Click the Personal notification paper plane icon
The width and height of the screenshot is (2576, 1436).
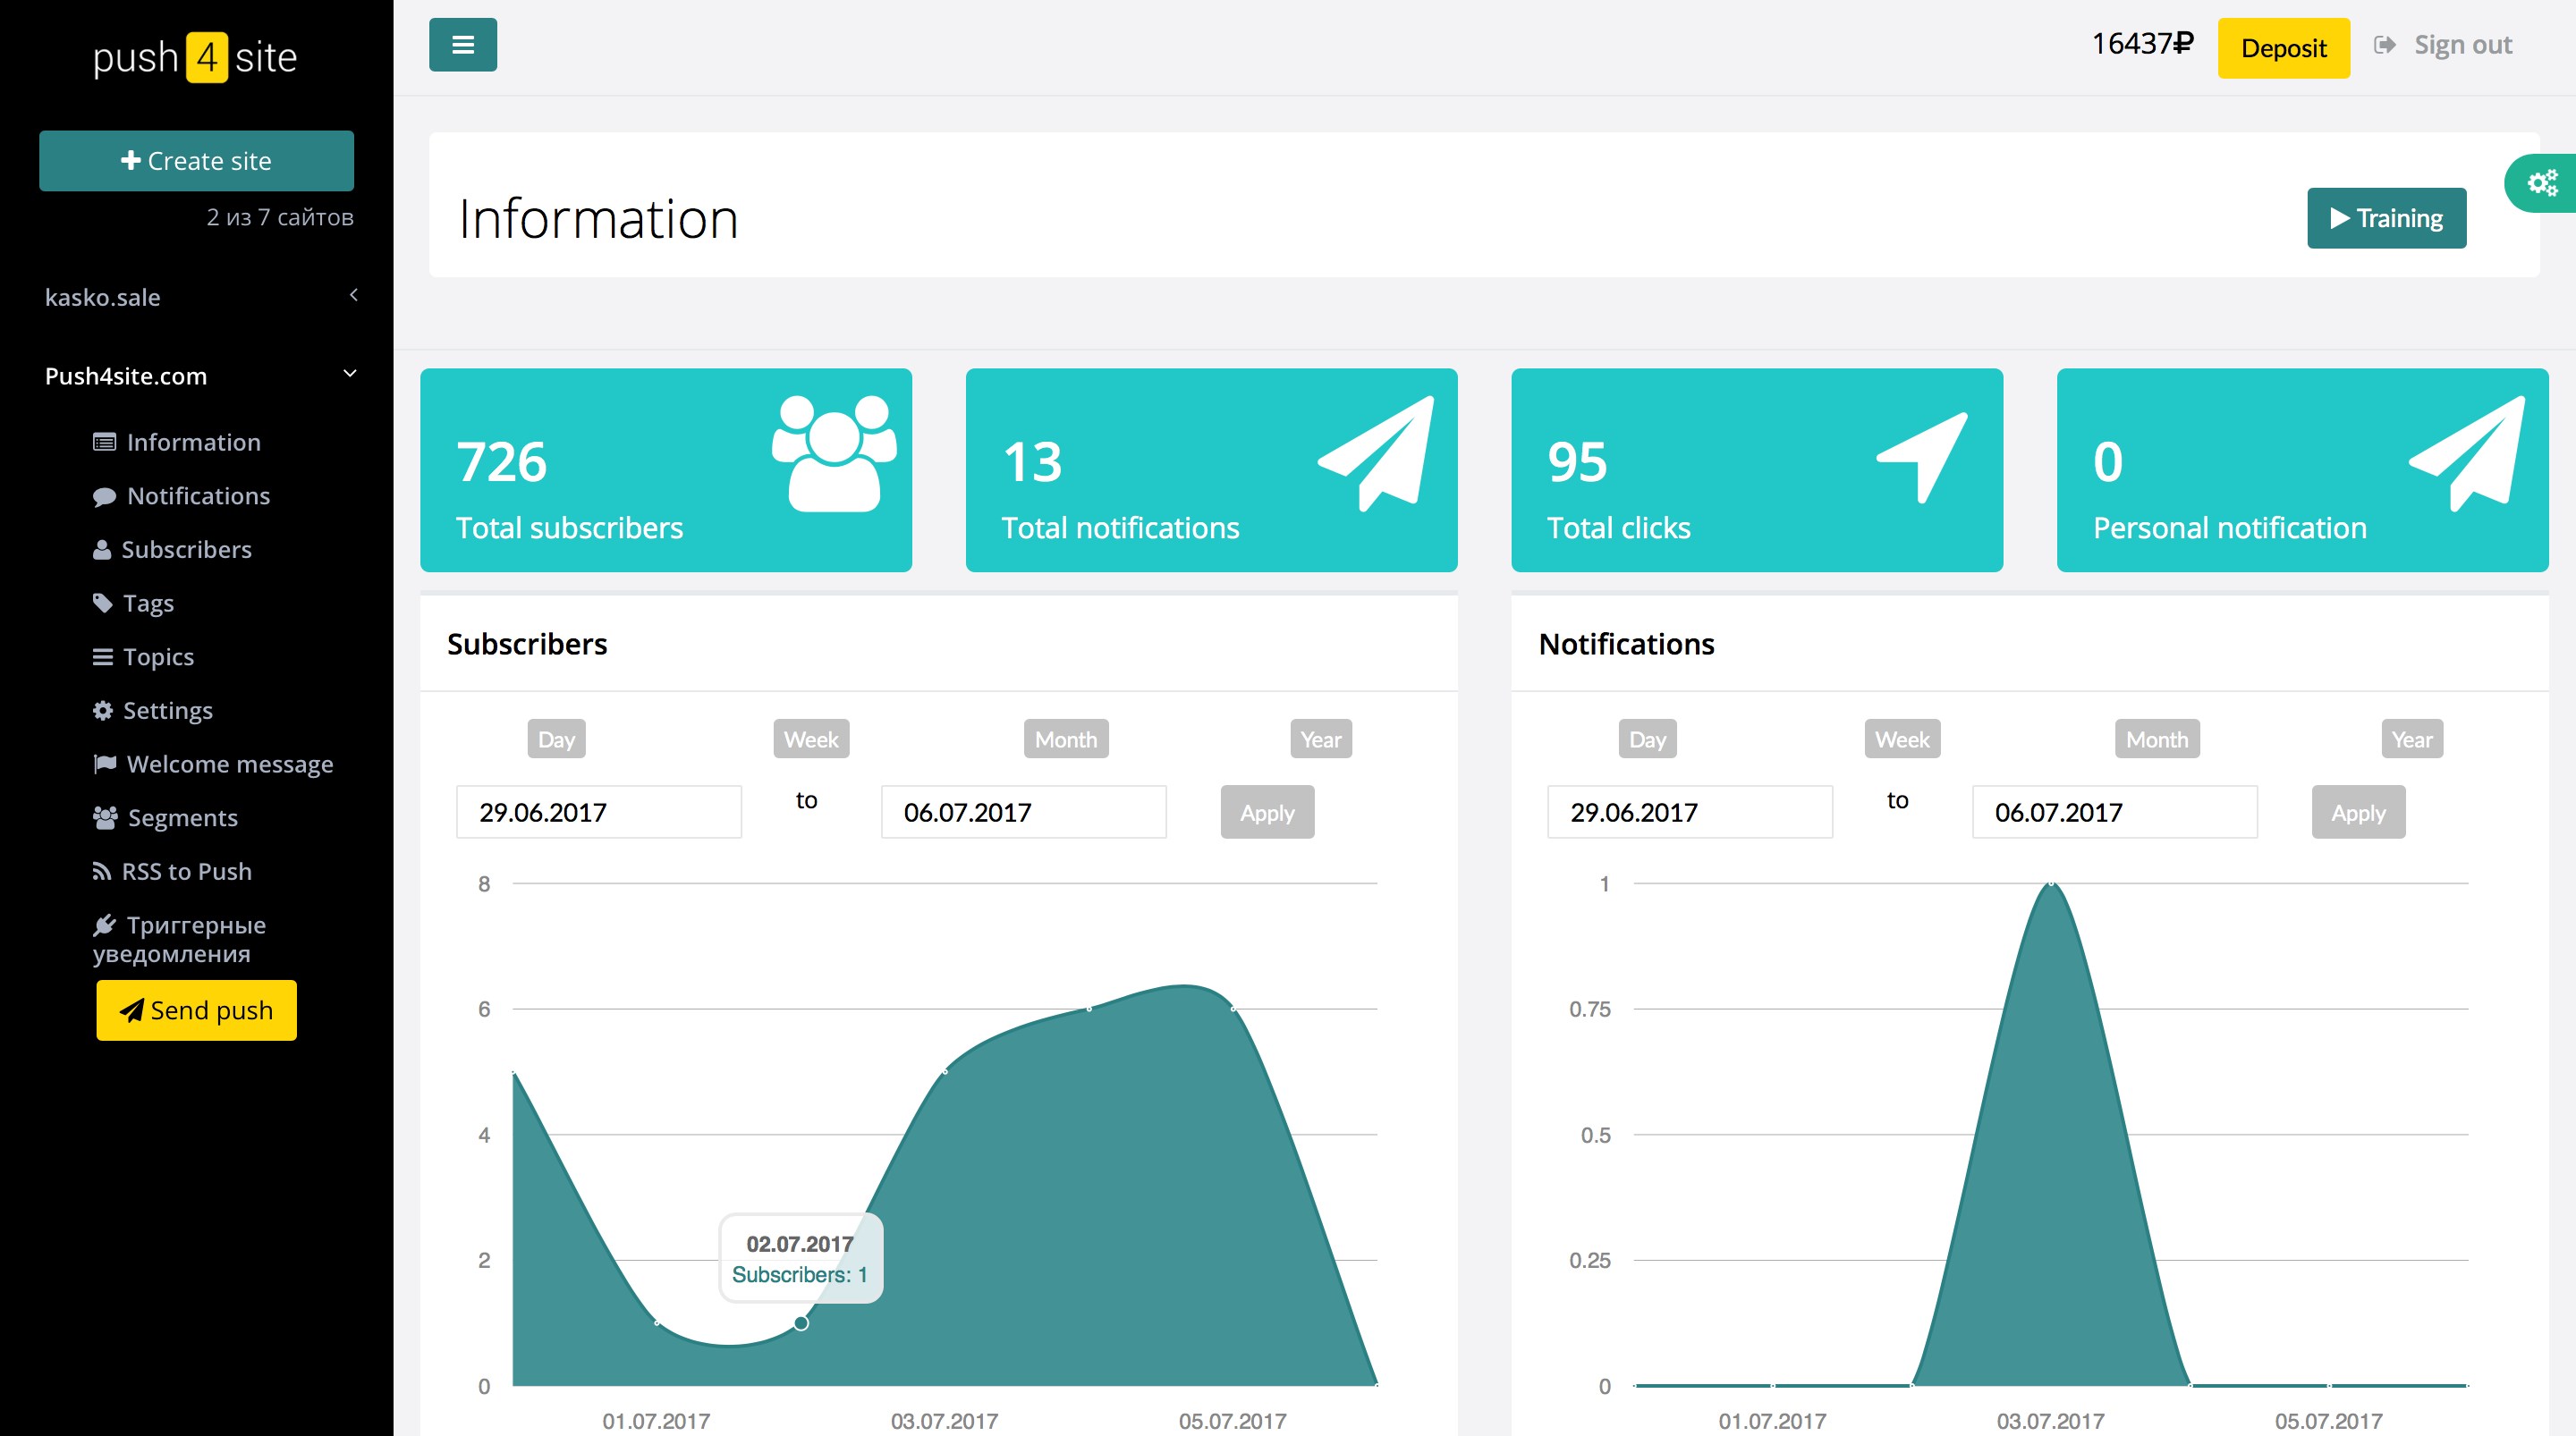point(2468,453)
